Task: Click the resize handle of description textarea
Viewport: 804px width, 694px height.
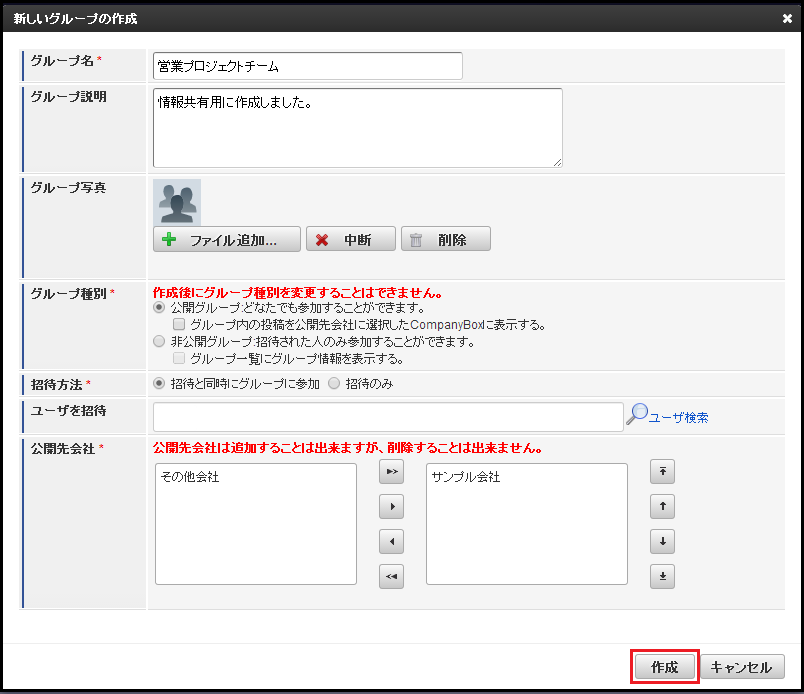Action: 557,163
